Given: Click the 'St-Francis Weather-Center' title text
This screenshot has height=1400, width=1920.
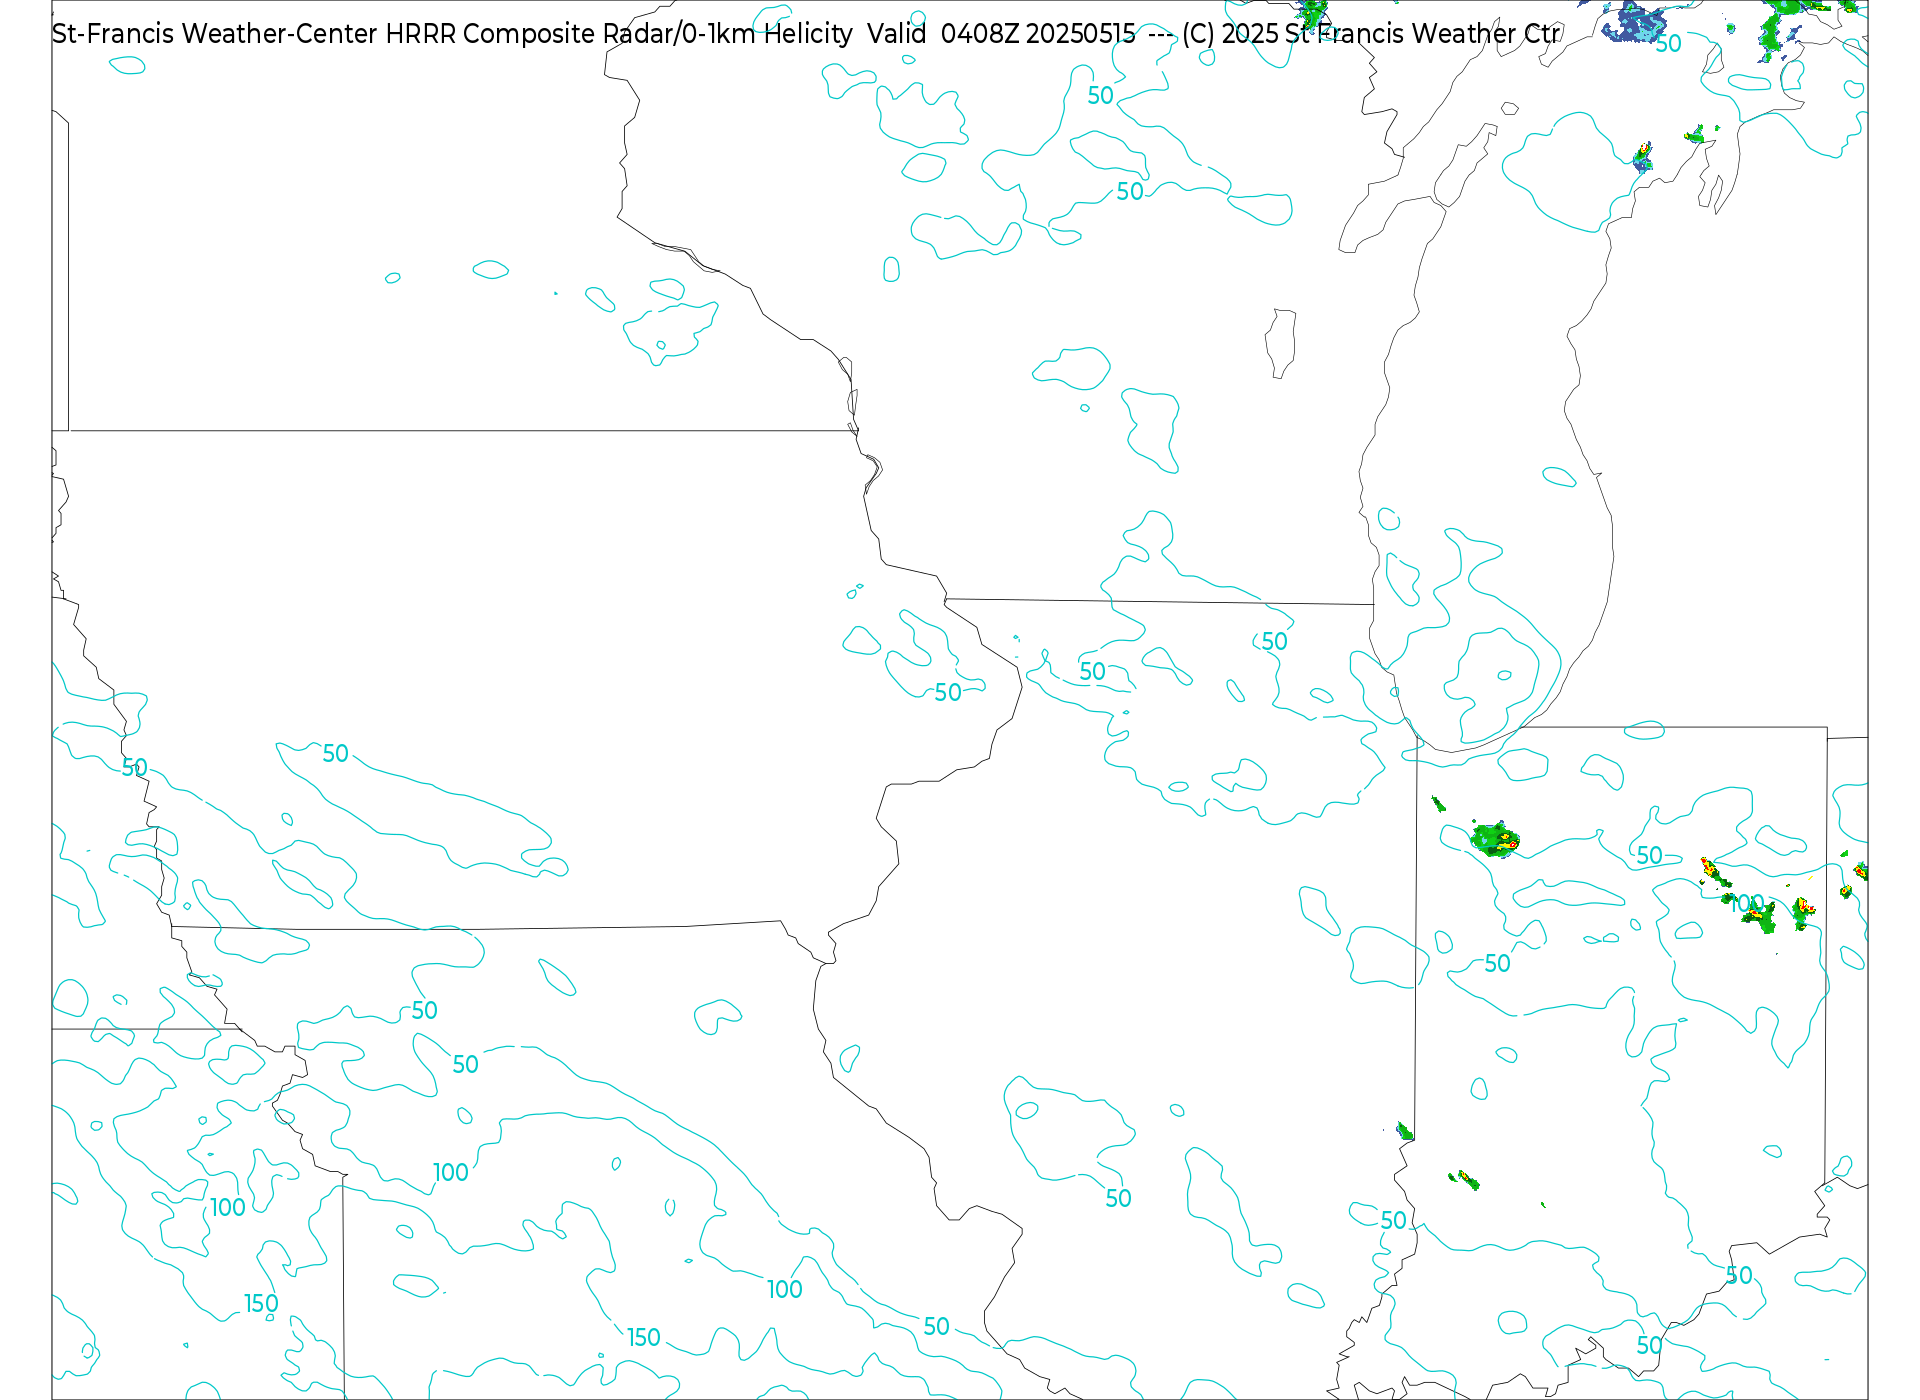Looking at the screenshot, I should pos(215,34).
